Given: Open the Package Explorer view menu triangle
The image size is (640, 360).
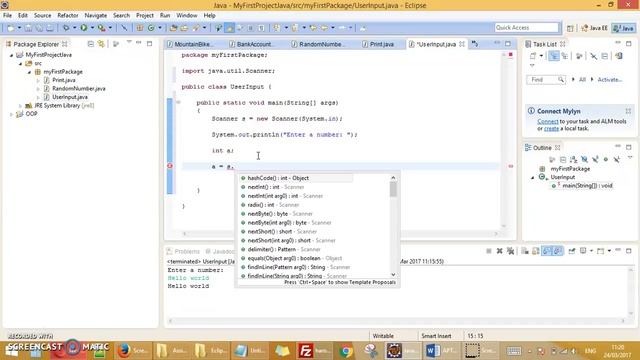Looking at the screenshot, I should click(x=129, y=42).
